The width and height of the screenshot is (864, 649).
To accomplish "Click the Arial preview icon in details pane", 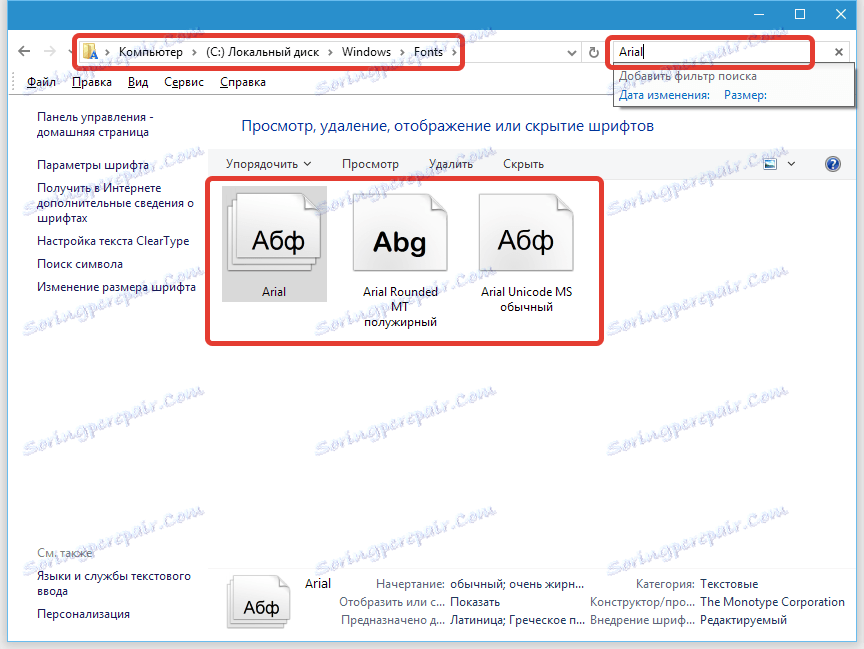I will coord(258,602).
